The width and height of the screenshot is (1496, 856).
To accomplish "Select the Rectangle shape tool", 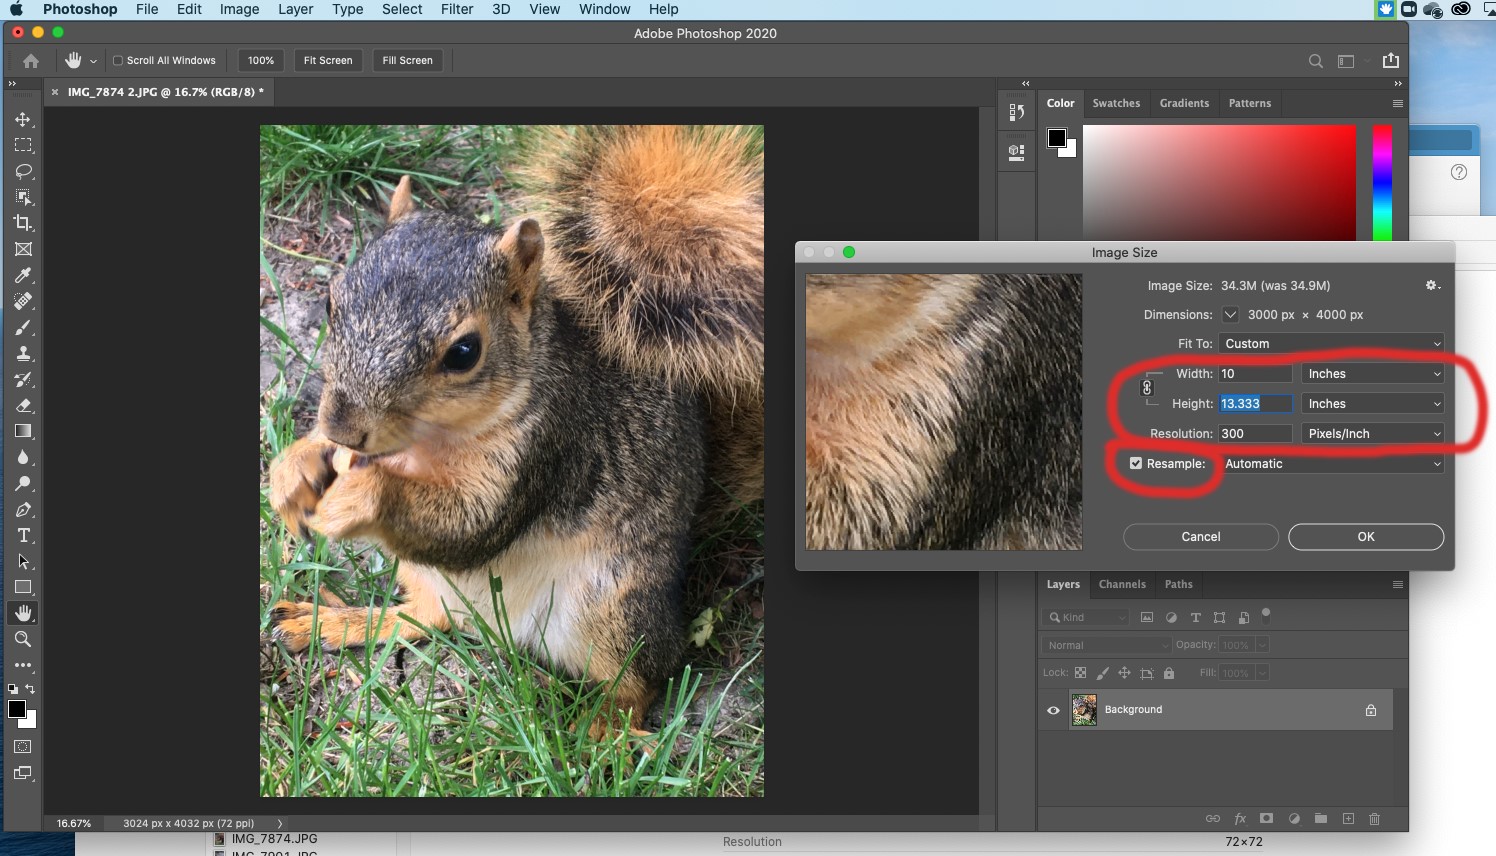I will pos(23,587).
